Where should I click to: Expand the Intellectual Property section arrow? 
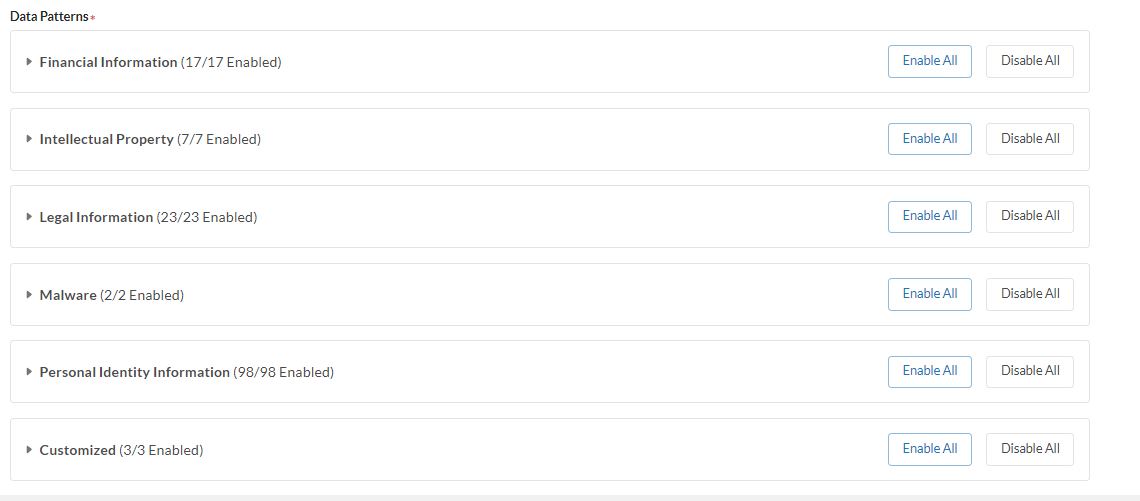(30, 139)
